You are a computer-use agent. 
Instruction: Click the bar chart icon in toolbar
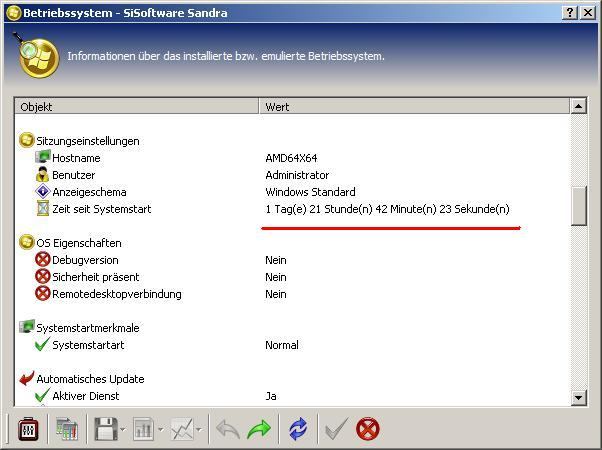(x=144, y=429)
